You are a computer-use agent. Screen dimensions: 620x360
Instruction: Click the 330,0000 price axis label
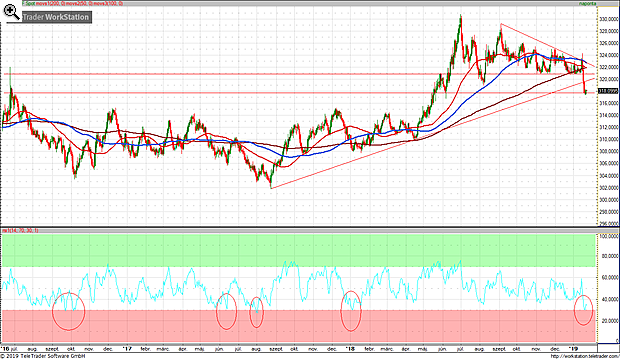609,19
